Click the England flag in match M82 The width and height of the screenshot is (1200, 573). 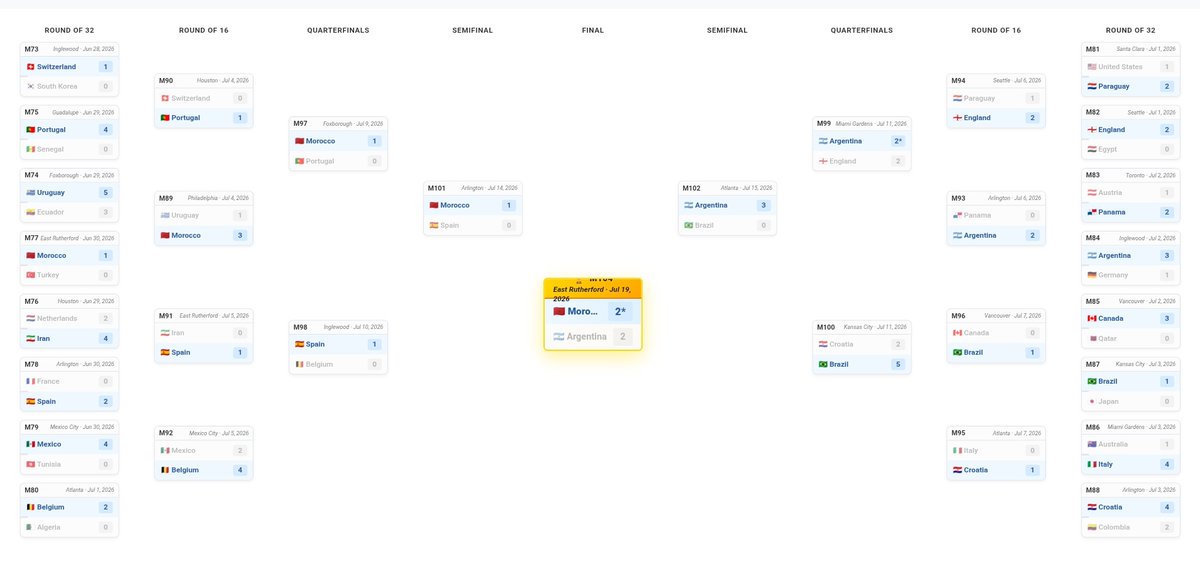pyautogui.click(x=1092, y=130)
